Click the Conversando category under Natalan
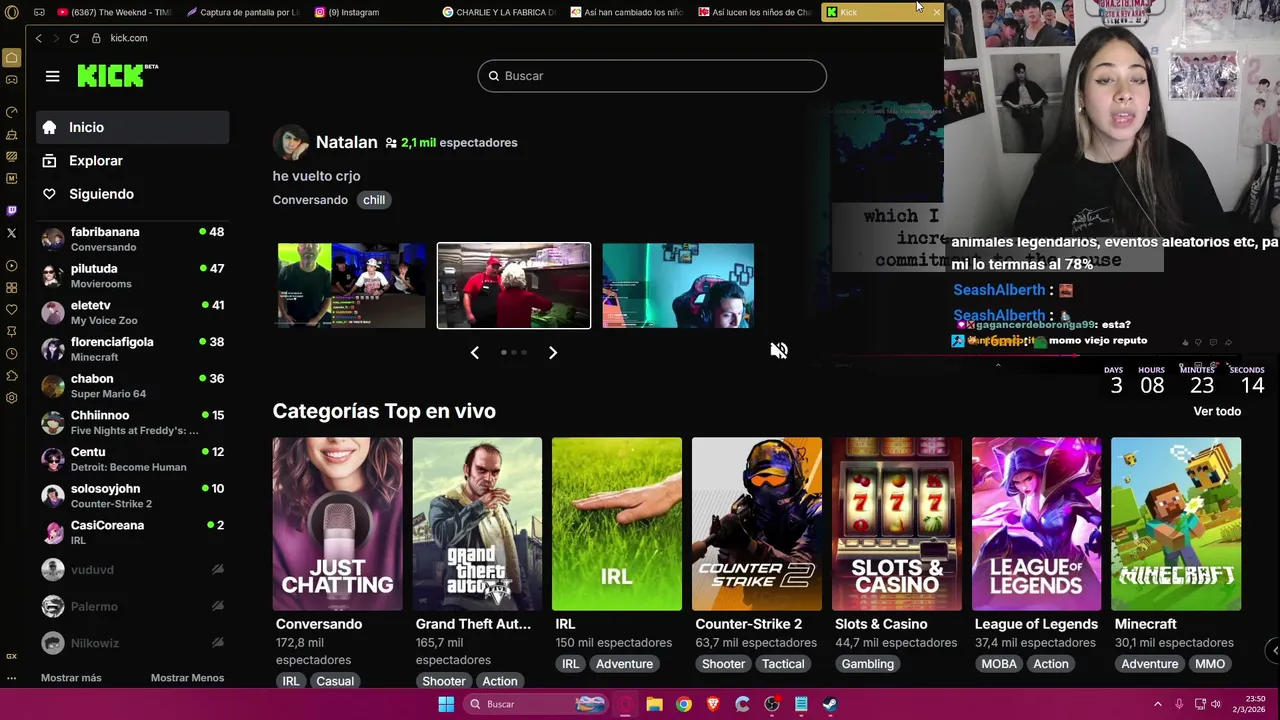The height and width of the screenshot is (720, 1280). click(310, 200)
